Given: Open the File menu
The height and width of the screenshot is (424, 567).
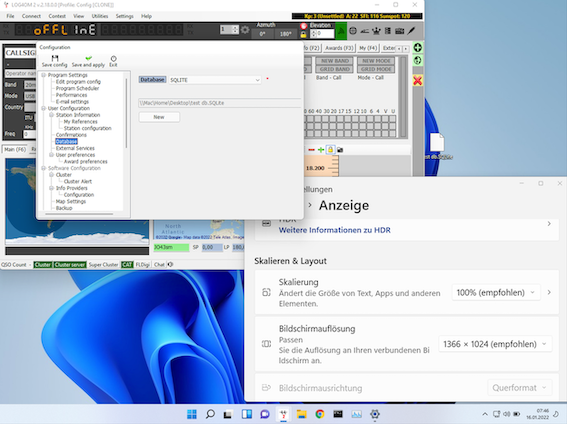Looking at the screenshot, I should (x=10, y=16).
